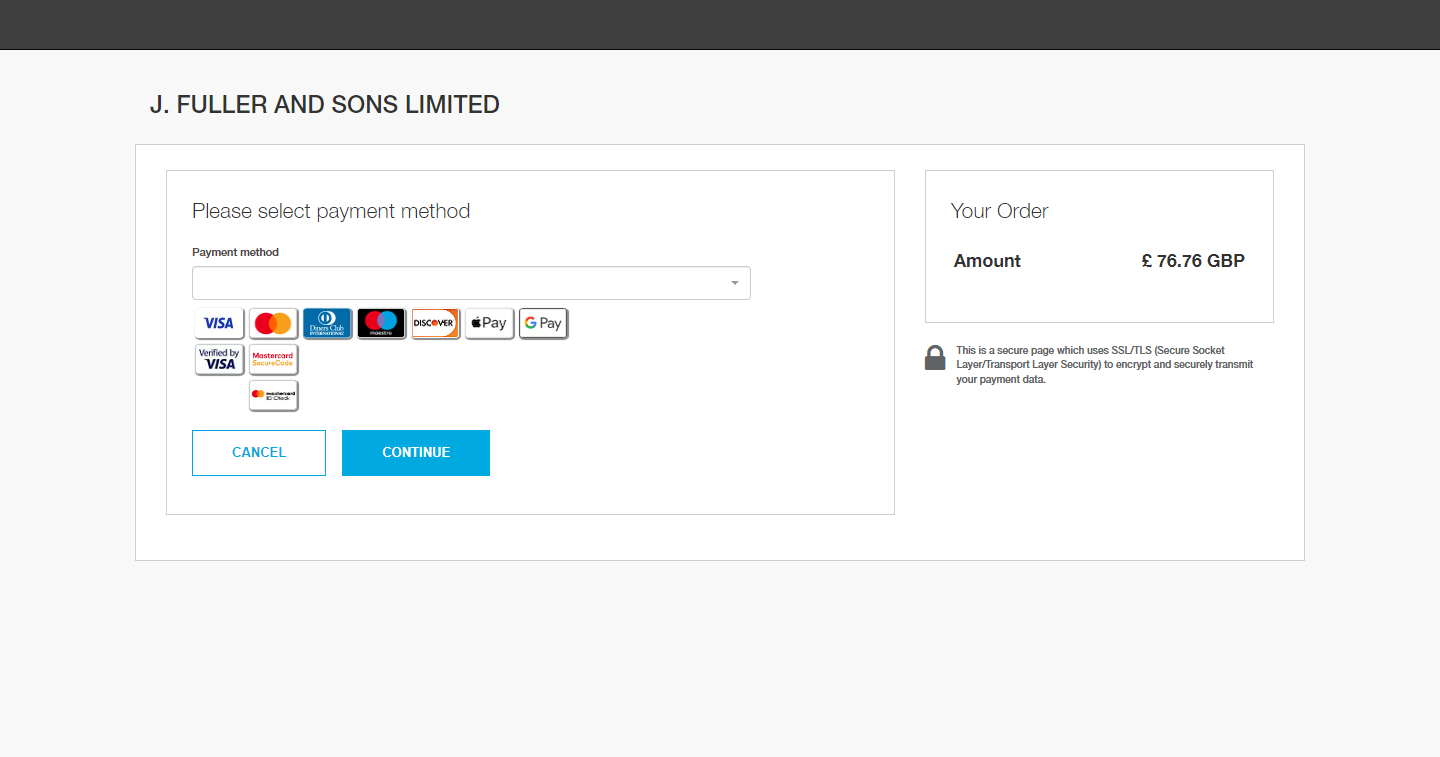The height and width of the screenshot is (757, 1440).
Task: Click the SSL/TLS security notice text
Action: tap(1104, 365)
